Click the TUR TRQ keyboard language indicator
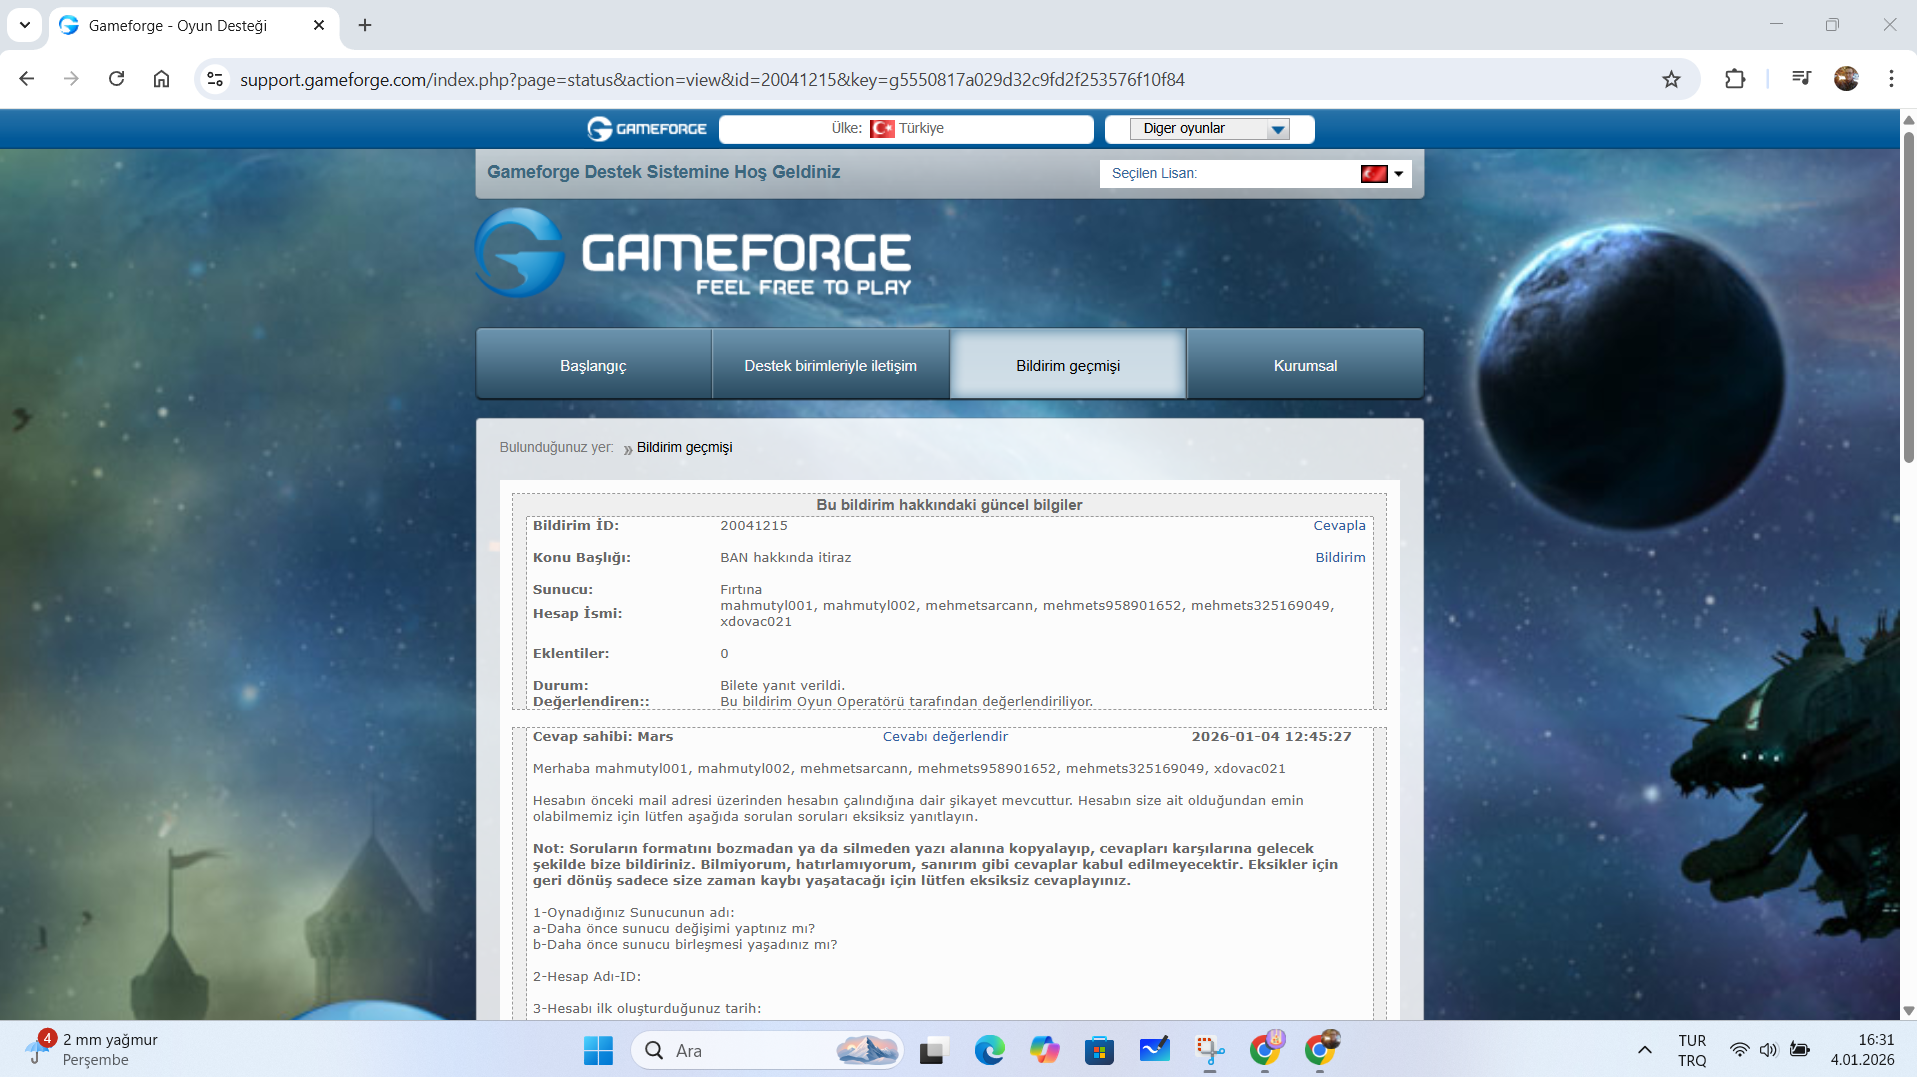Screen dimensions: 1917x1077 [x=1692, y=1050]
